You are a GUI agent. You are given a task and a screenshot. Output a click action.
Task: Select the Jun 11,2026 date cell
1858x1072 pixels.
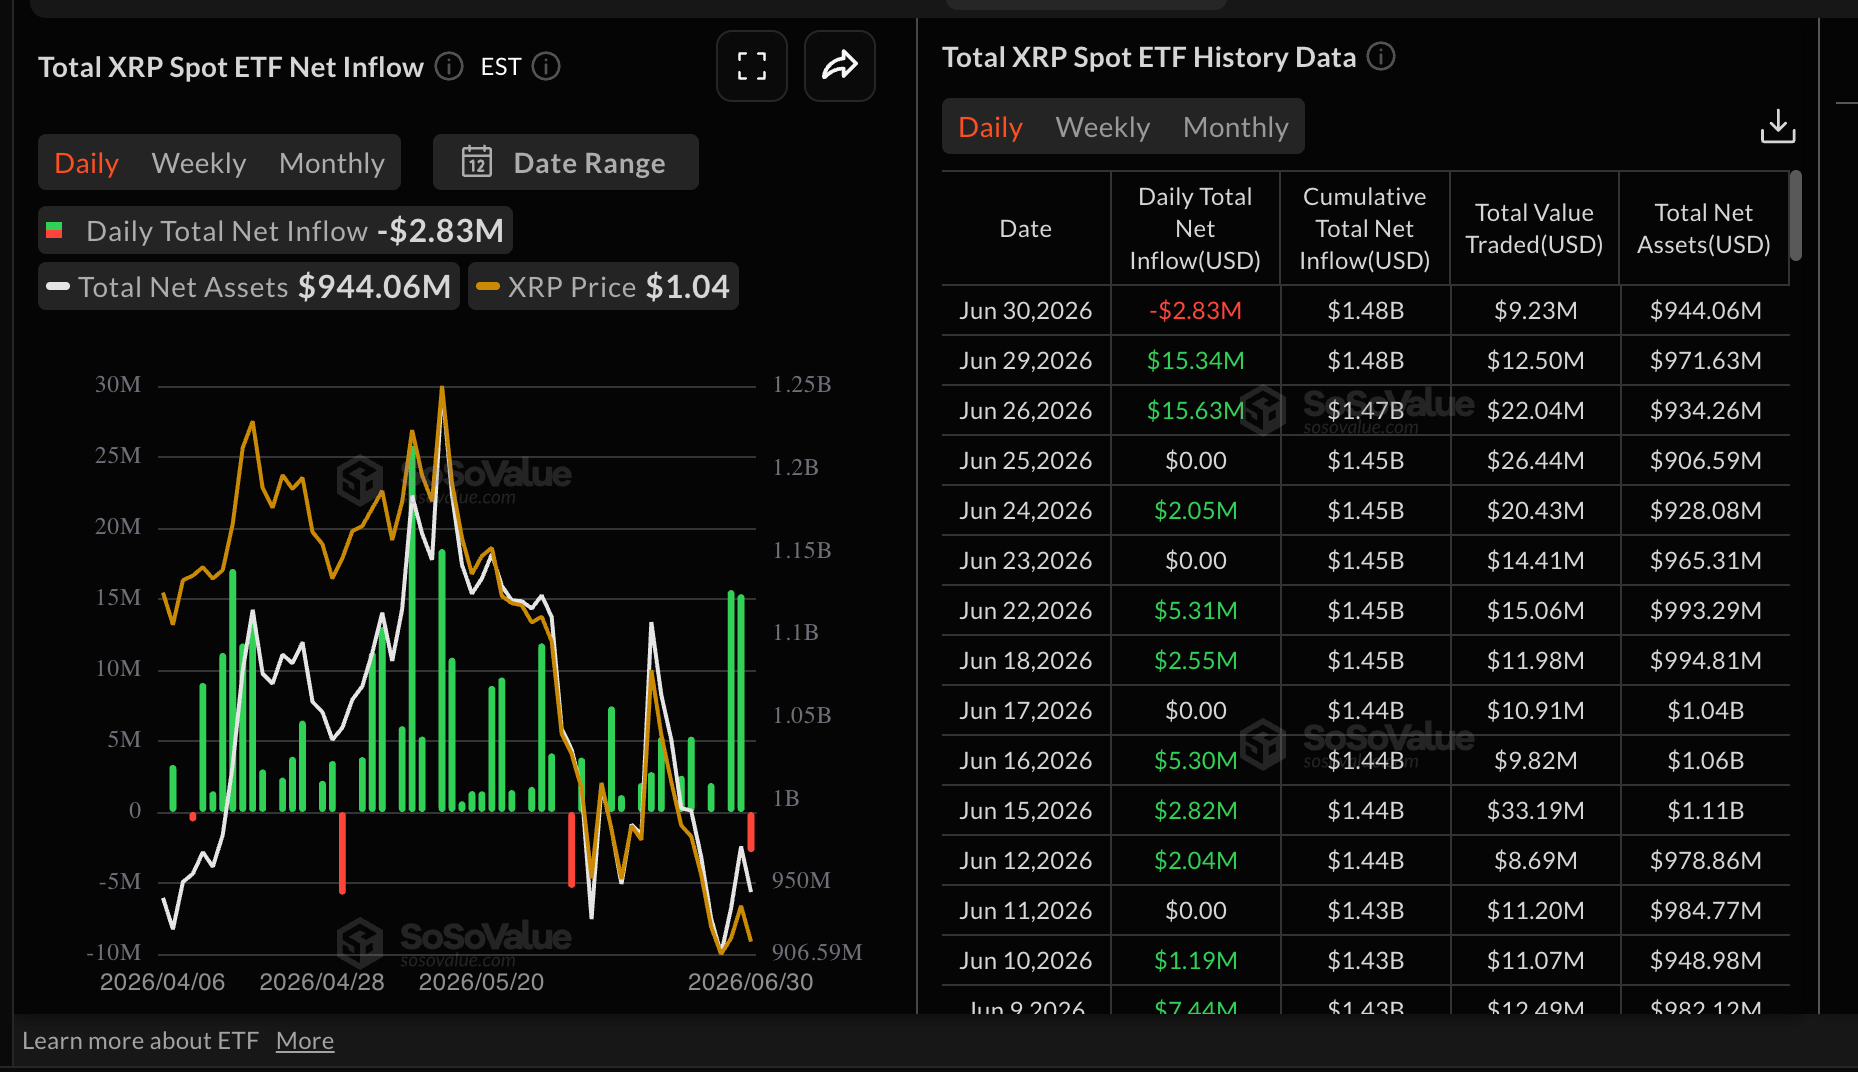1026,911
